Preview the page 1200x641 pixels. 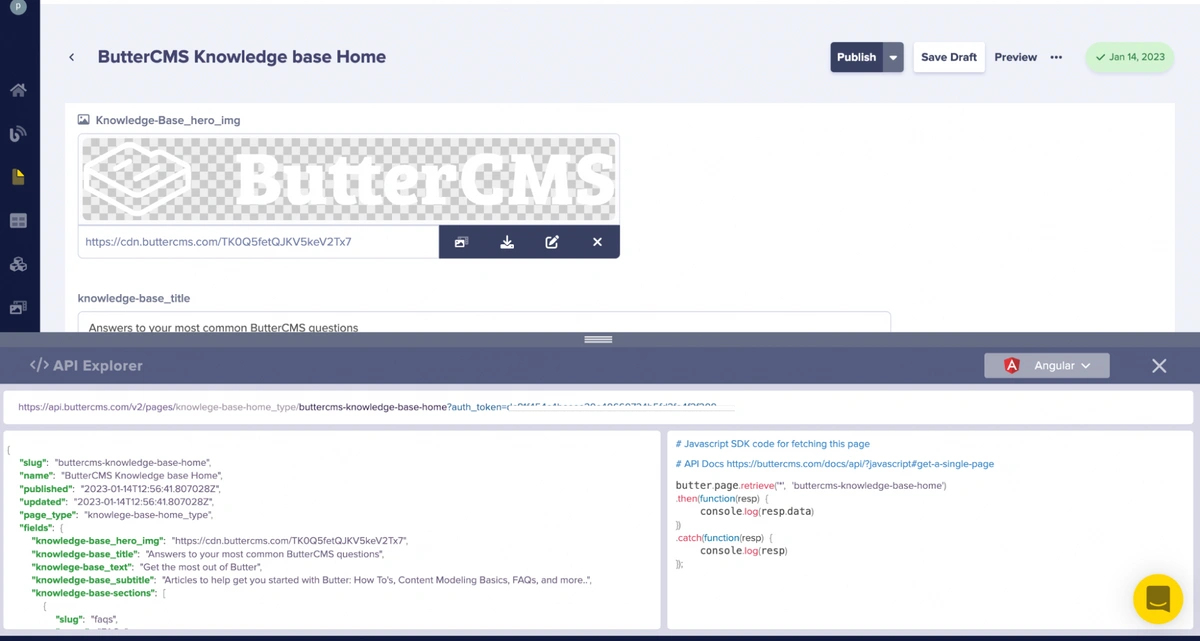click(x=1015, y=58)
